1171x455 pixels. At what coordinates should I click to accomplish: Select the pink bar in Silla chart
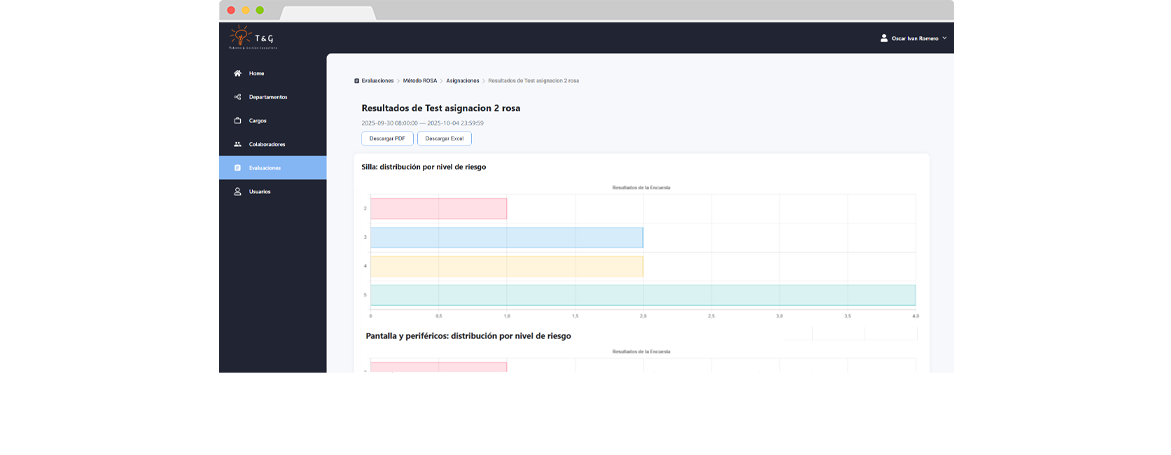(438, 209)
